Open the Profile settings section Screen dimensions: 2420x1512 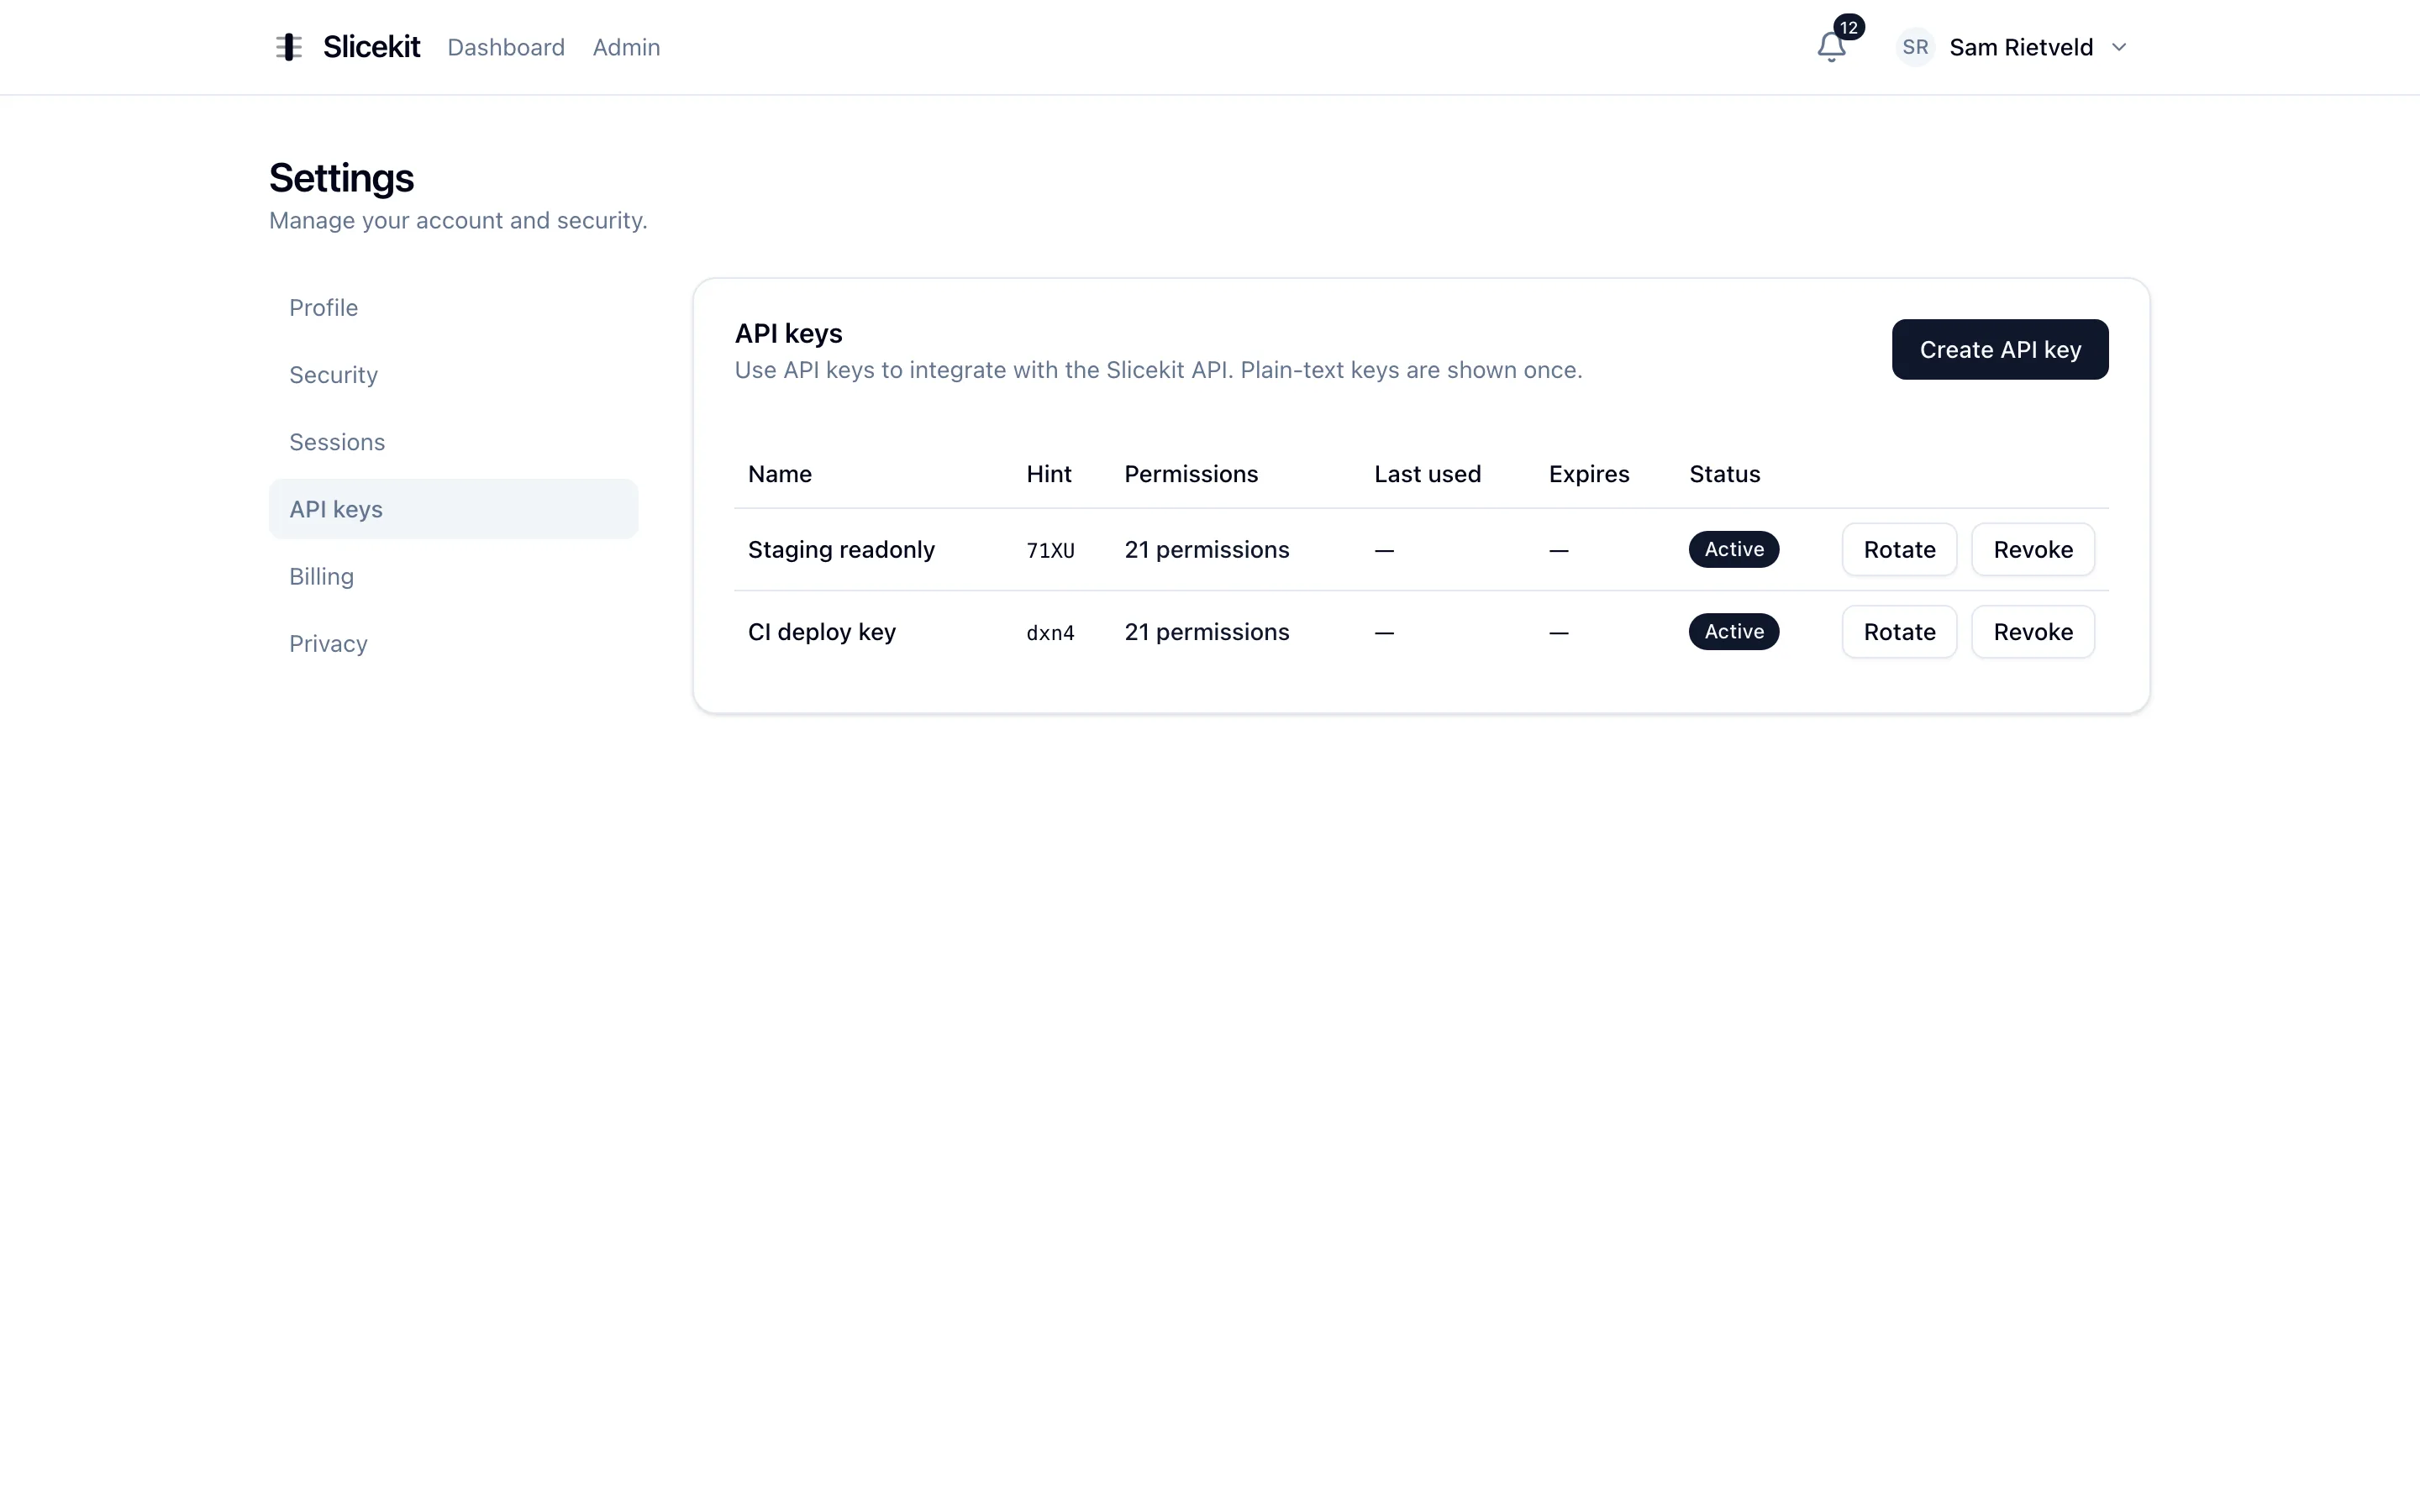[x=453, y=308]
